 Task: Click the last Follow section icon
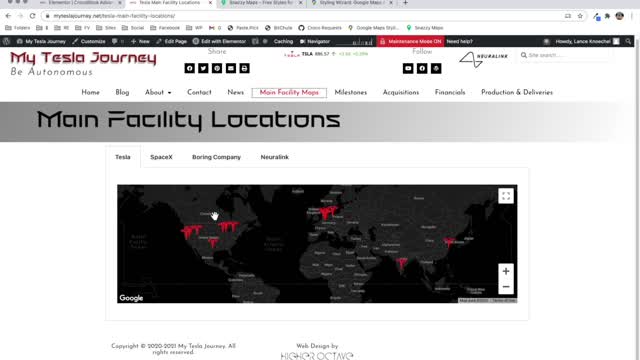pyautogui.click(x=436, y=68)
